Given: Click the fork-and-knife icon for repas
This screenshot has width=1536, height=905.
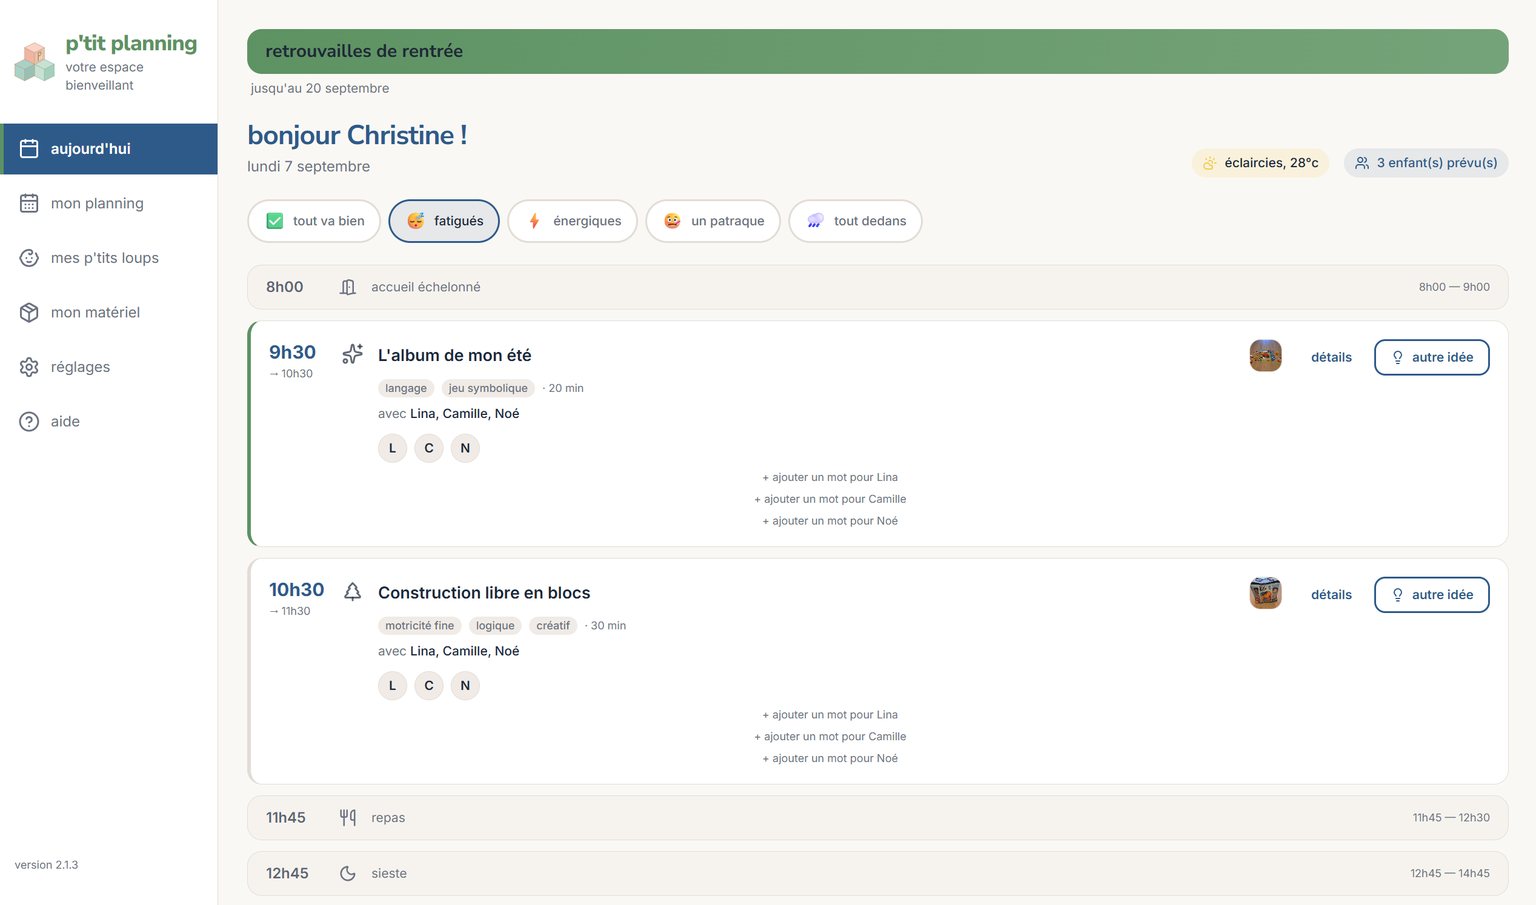Looking at the screenshot, I should click(348, 817).
